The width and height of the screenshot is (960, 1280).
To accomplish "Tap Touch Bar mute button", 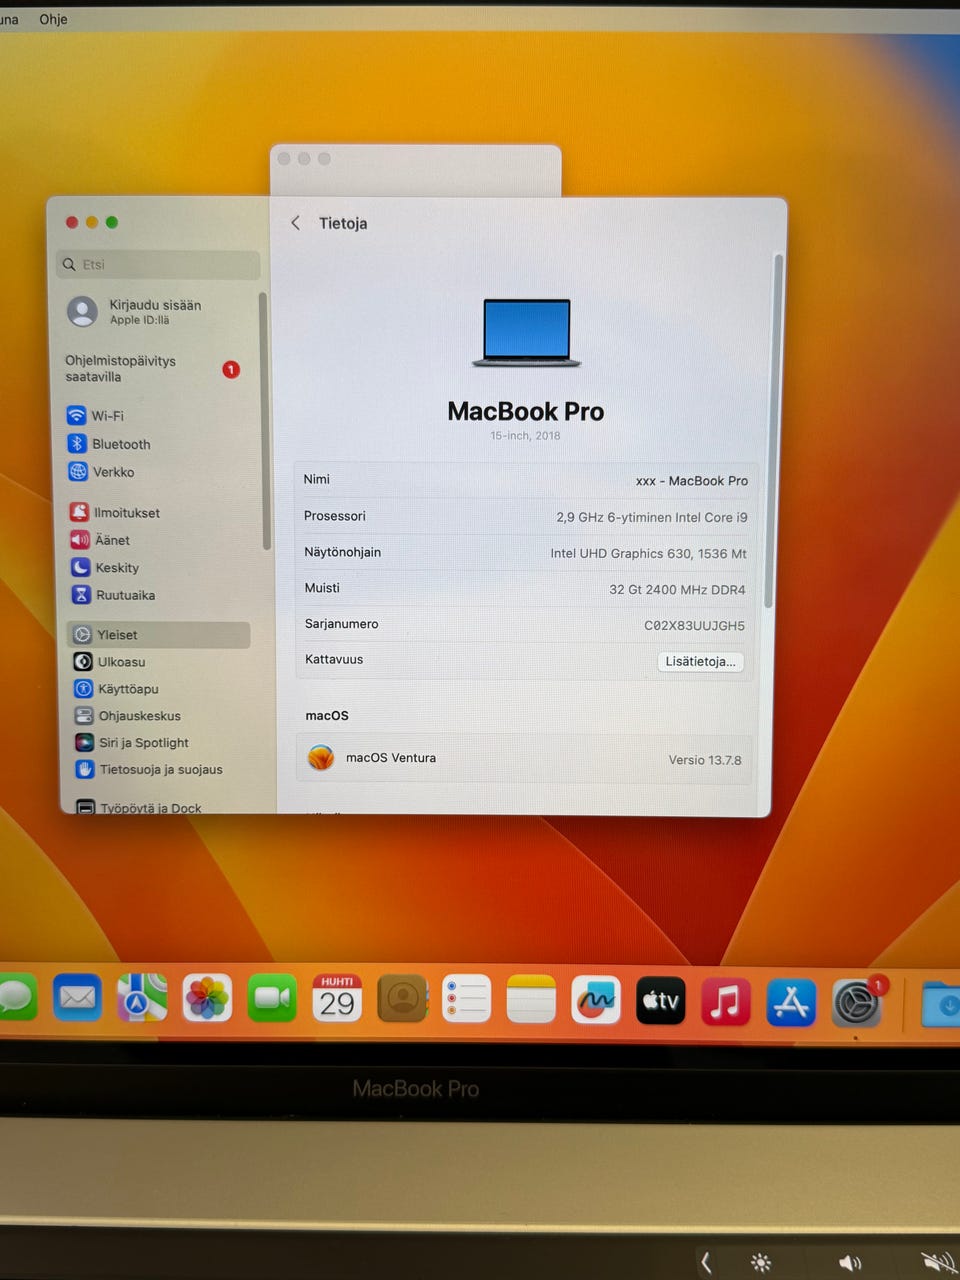I will click(x=938, y=1263).
